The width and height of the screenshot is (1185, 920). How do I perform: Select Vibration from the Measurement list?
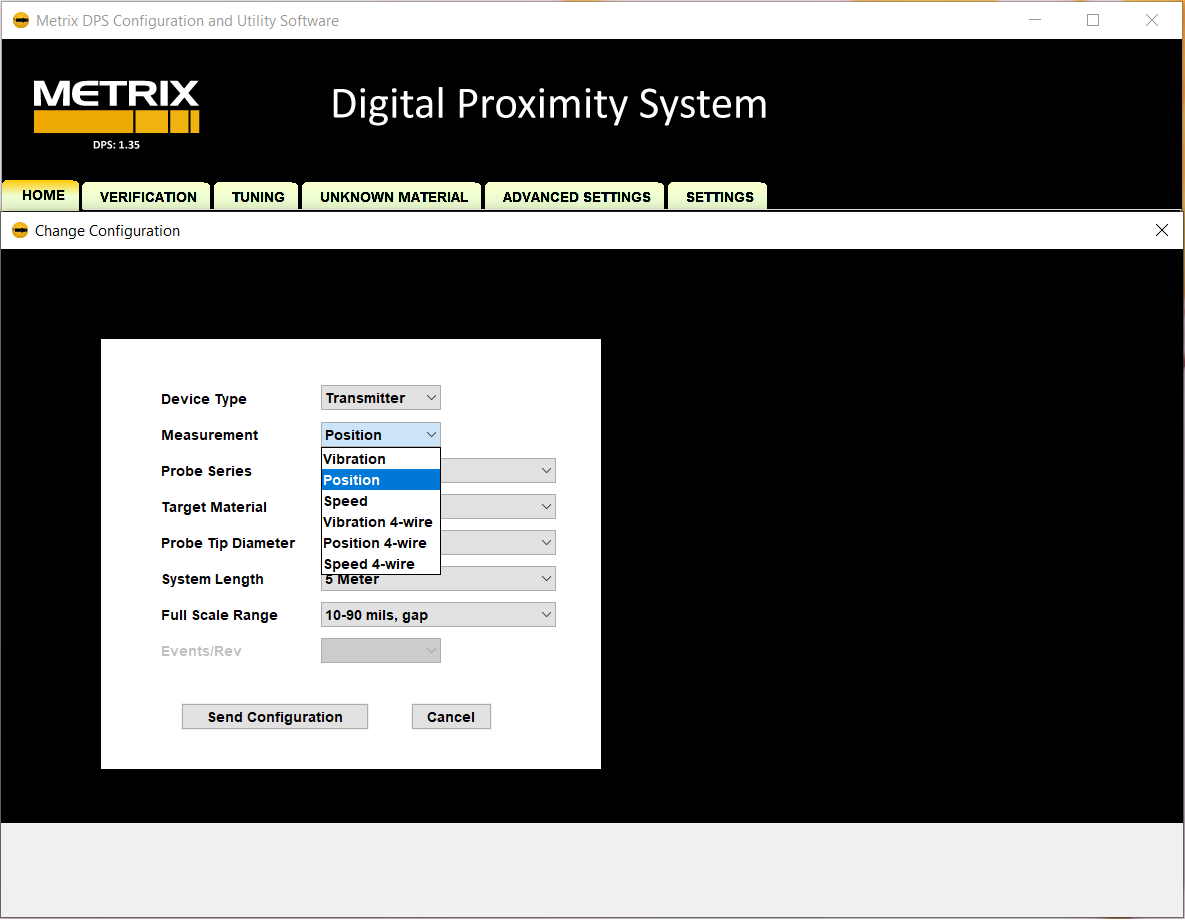[x=381, y=459]
